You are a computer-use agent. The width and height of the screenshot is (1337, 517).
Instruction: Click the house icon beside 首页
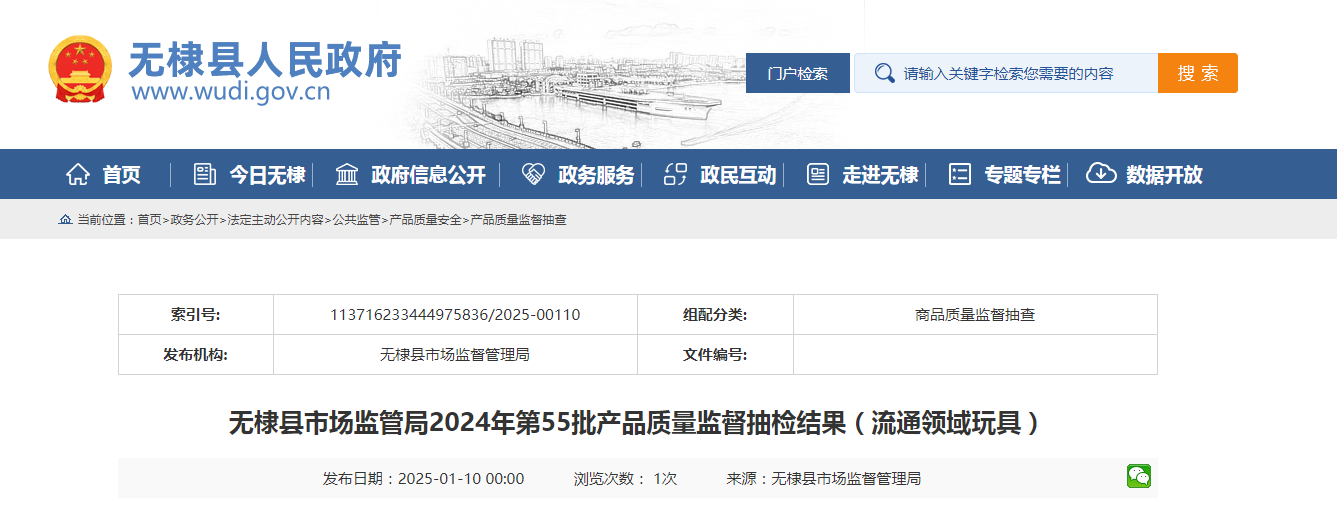[x=77, y=174]
